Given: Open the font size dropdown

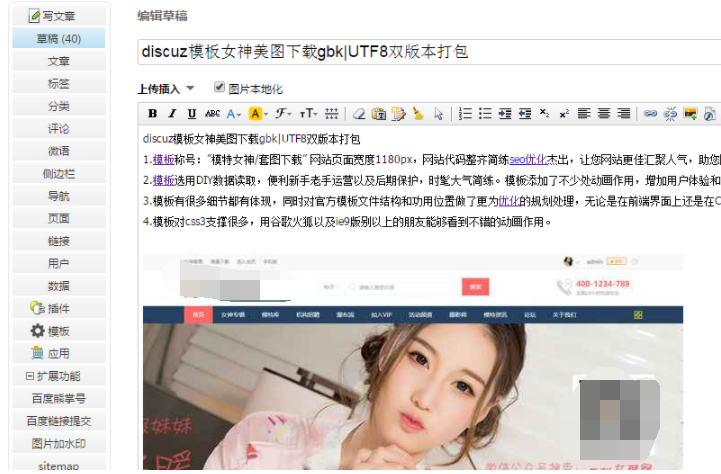Looking at the screenshot, I should click(308, 114).
